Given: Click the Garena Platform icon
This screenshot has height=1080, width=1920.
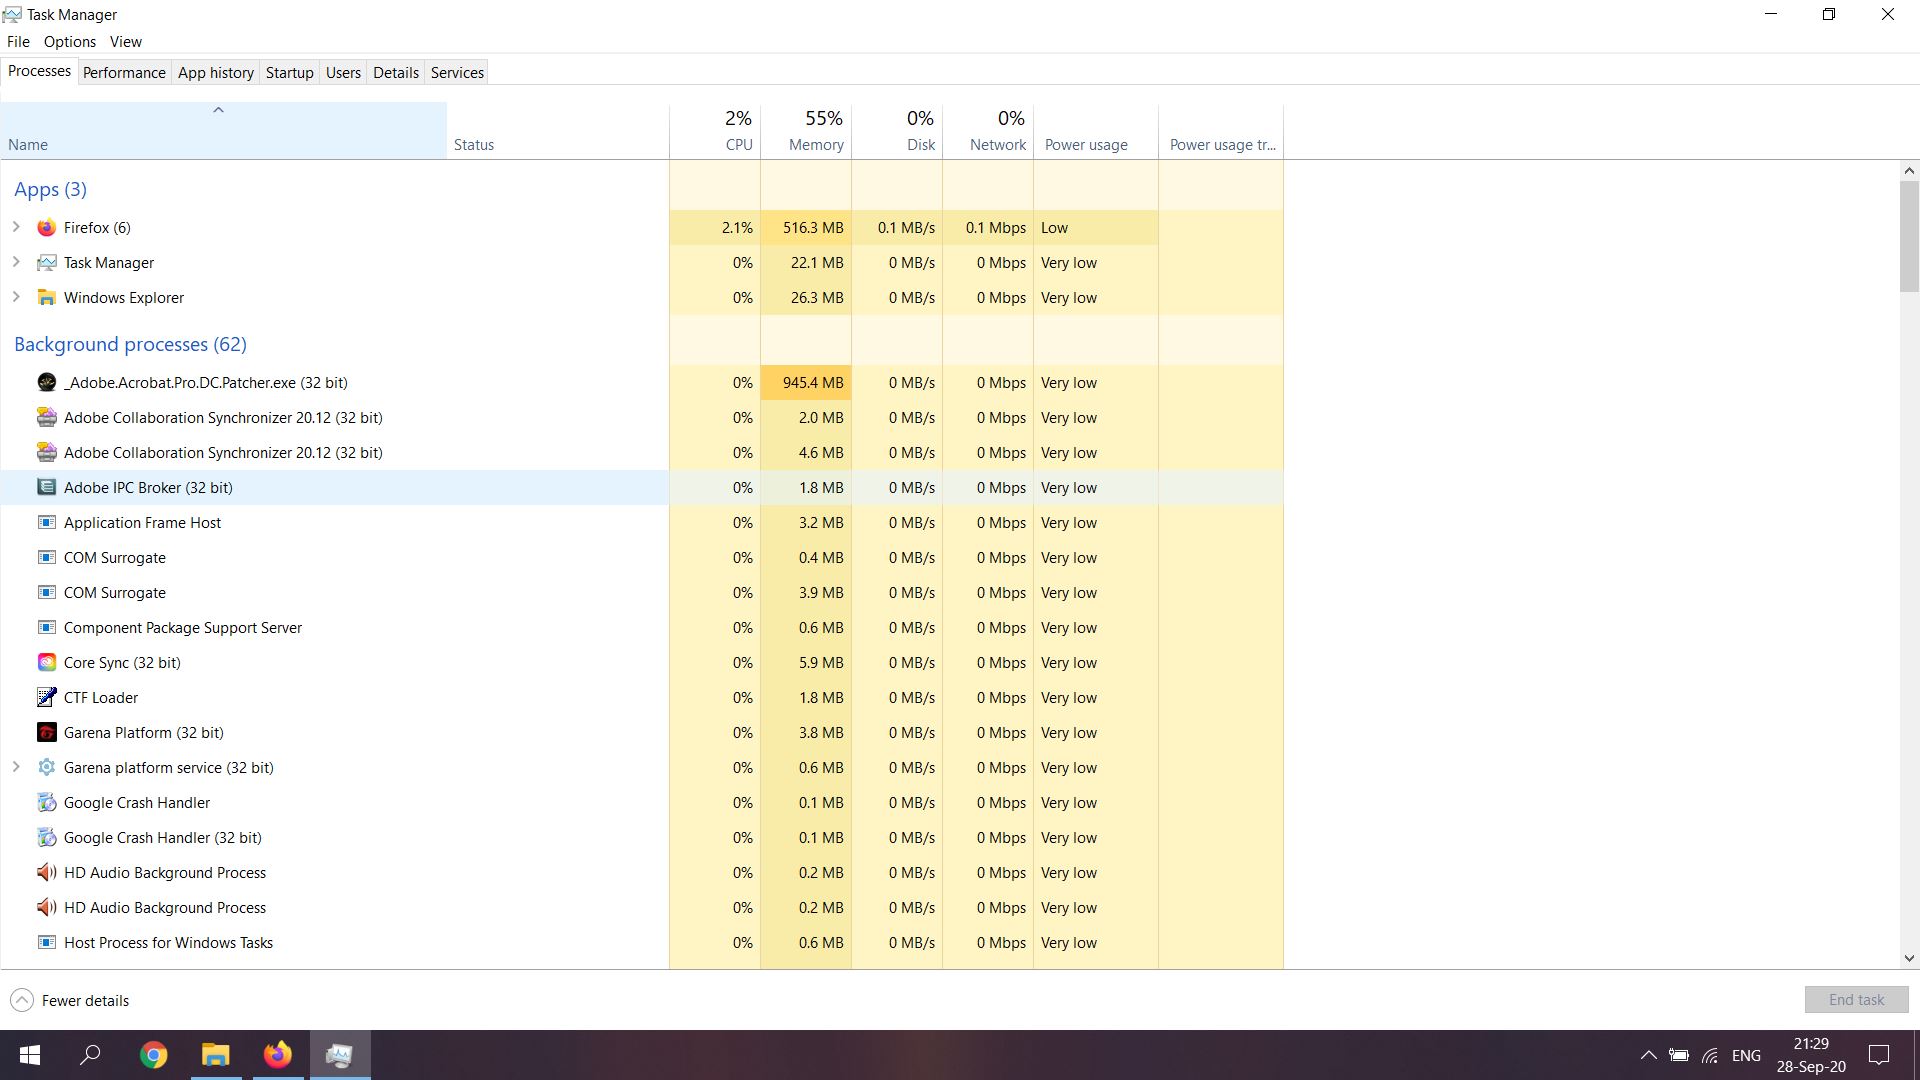Looking at the screenshot, I should click(x=46, y=733).
